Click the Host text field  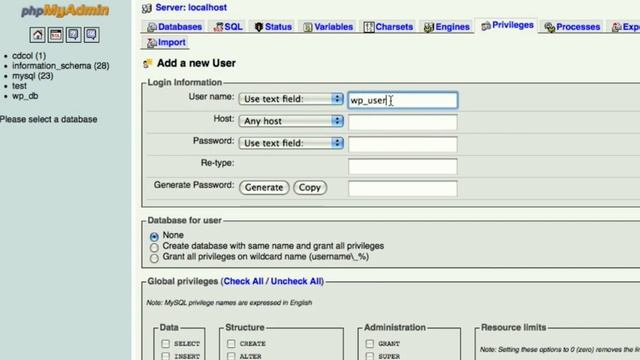tap(402, 122)
